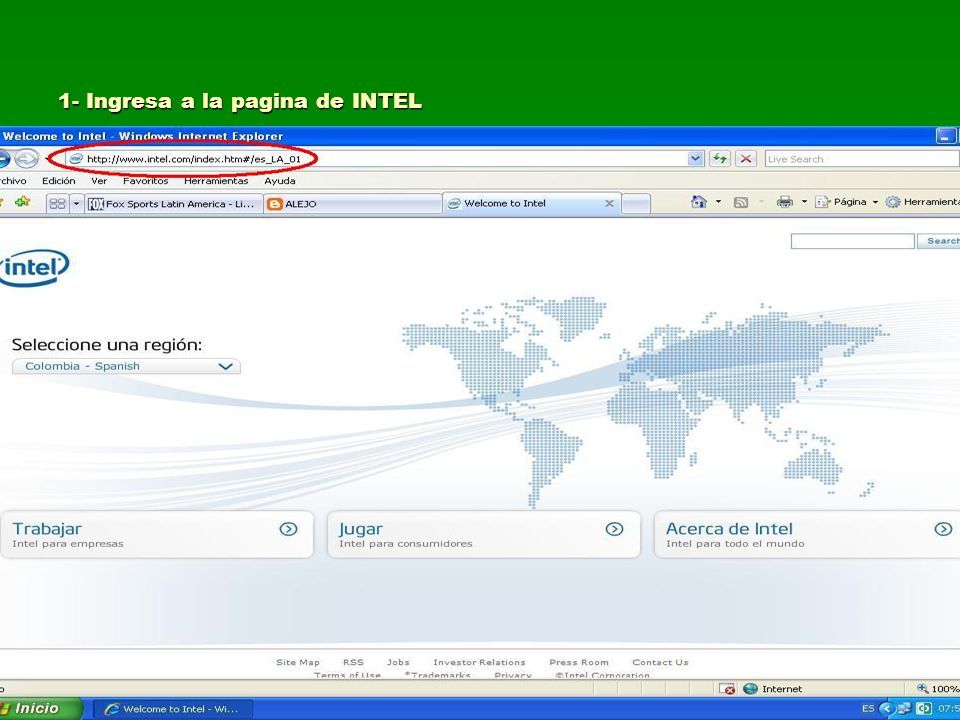Open the tab list dropdown arrow
The height and width of the screenshot is (720, 960).
[77, 203]
